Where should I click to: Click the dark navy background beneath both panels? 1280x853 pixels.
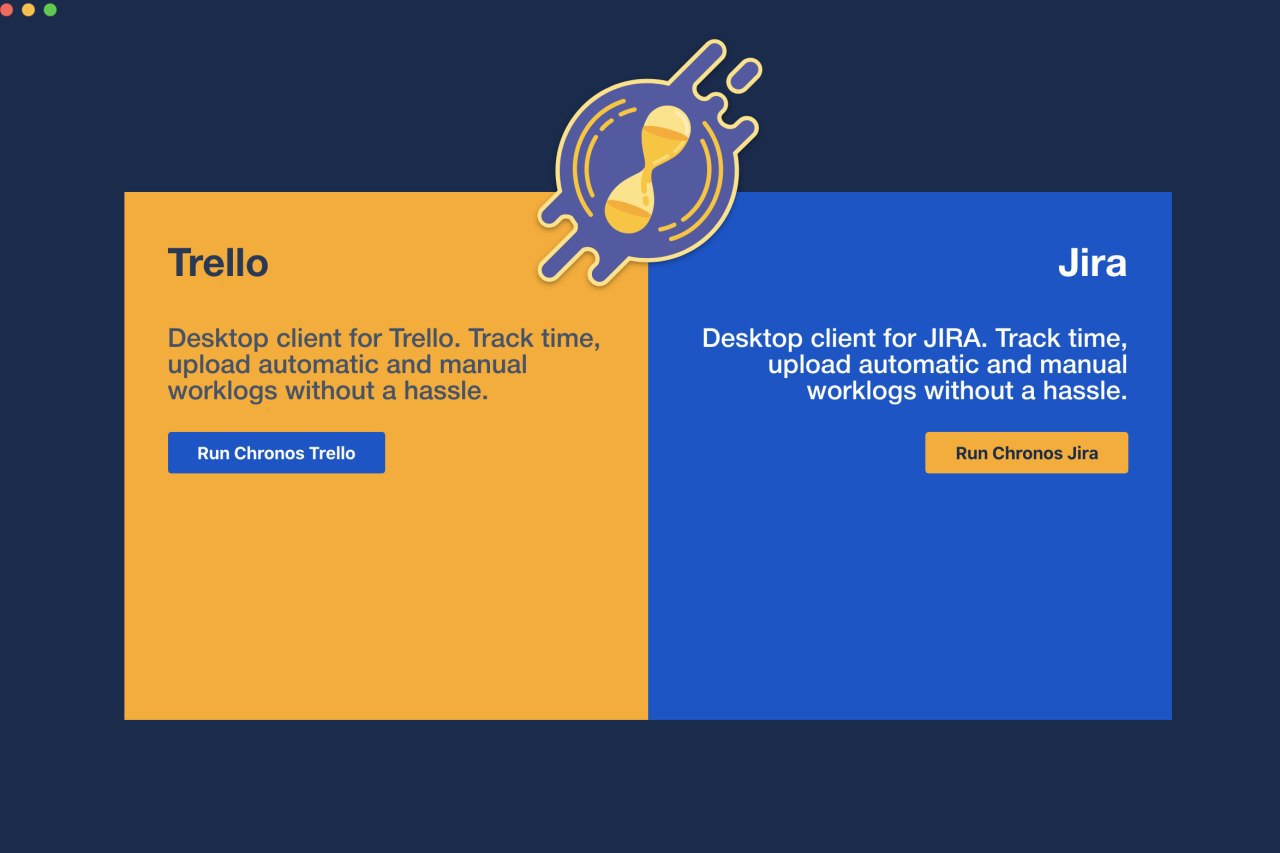coord(640,785)
